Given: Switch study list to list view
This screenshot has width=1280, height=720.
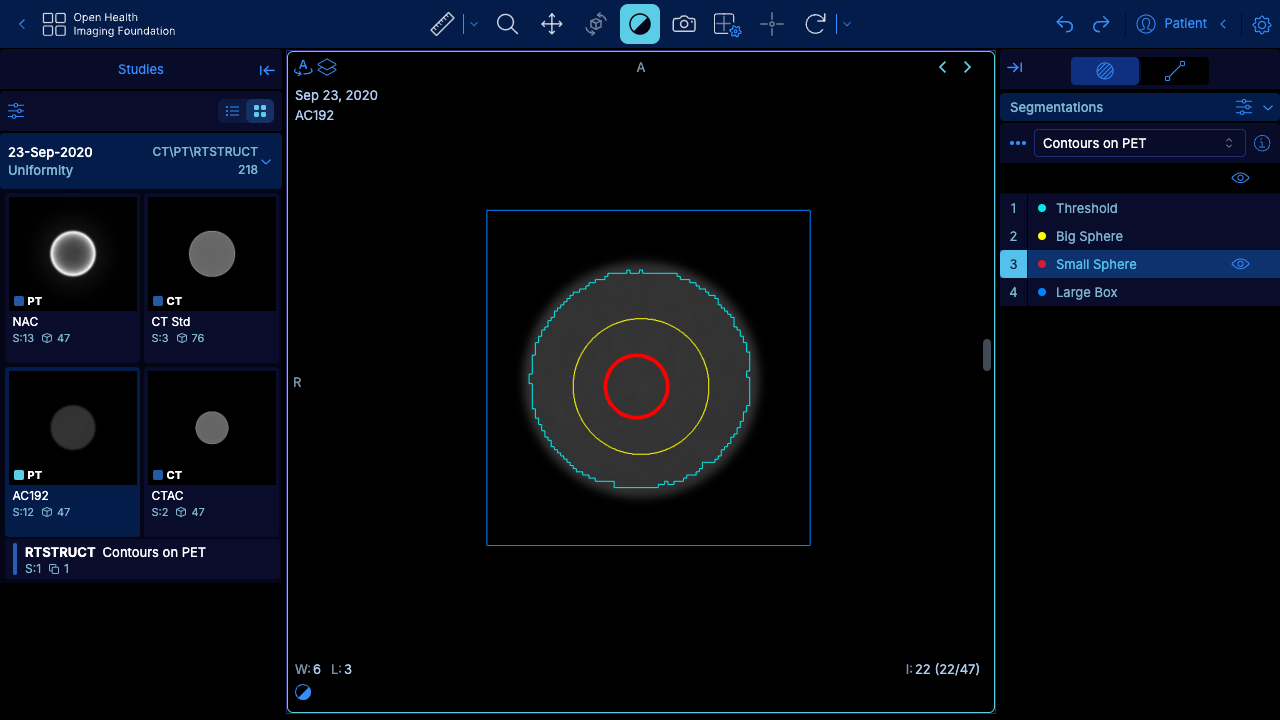Looking at the screenshot, I should tap(232, 111).
